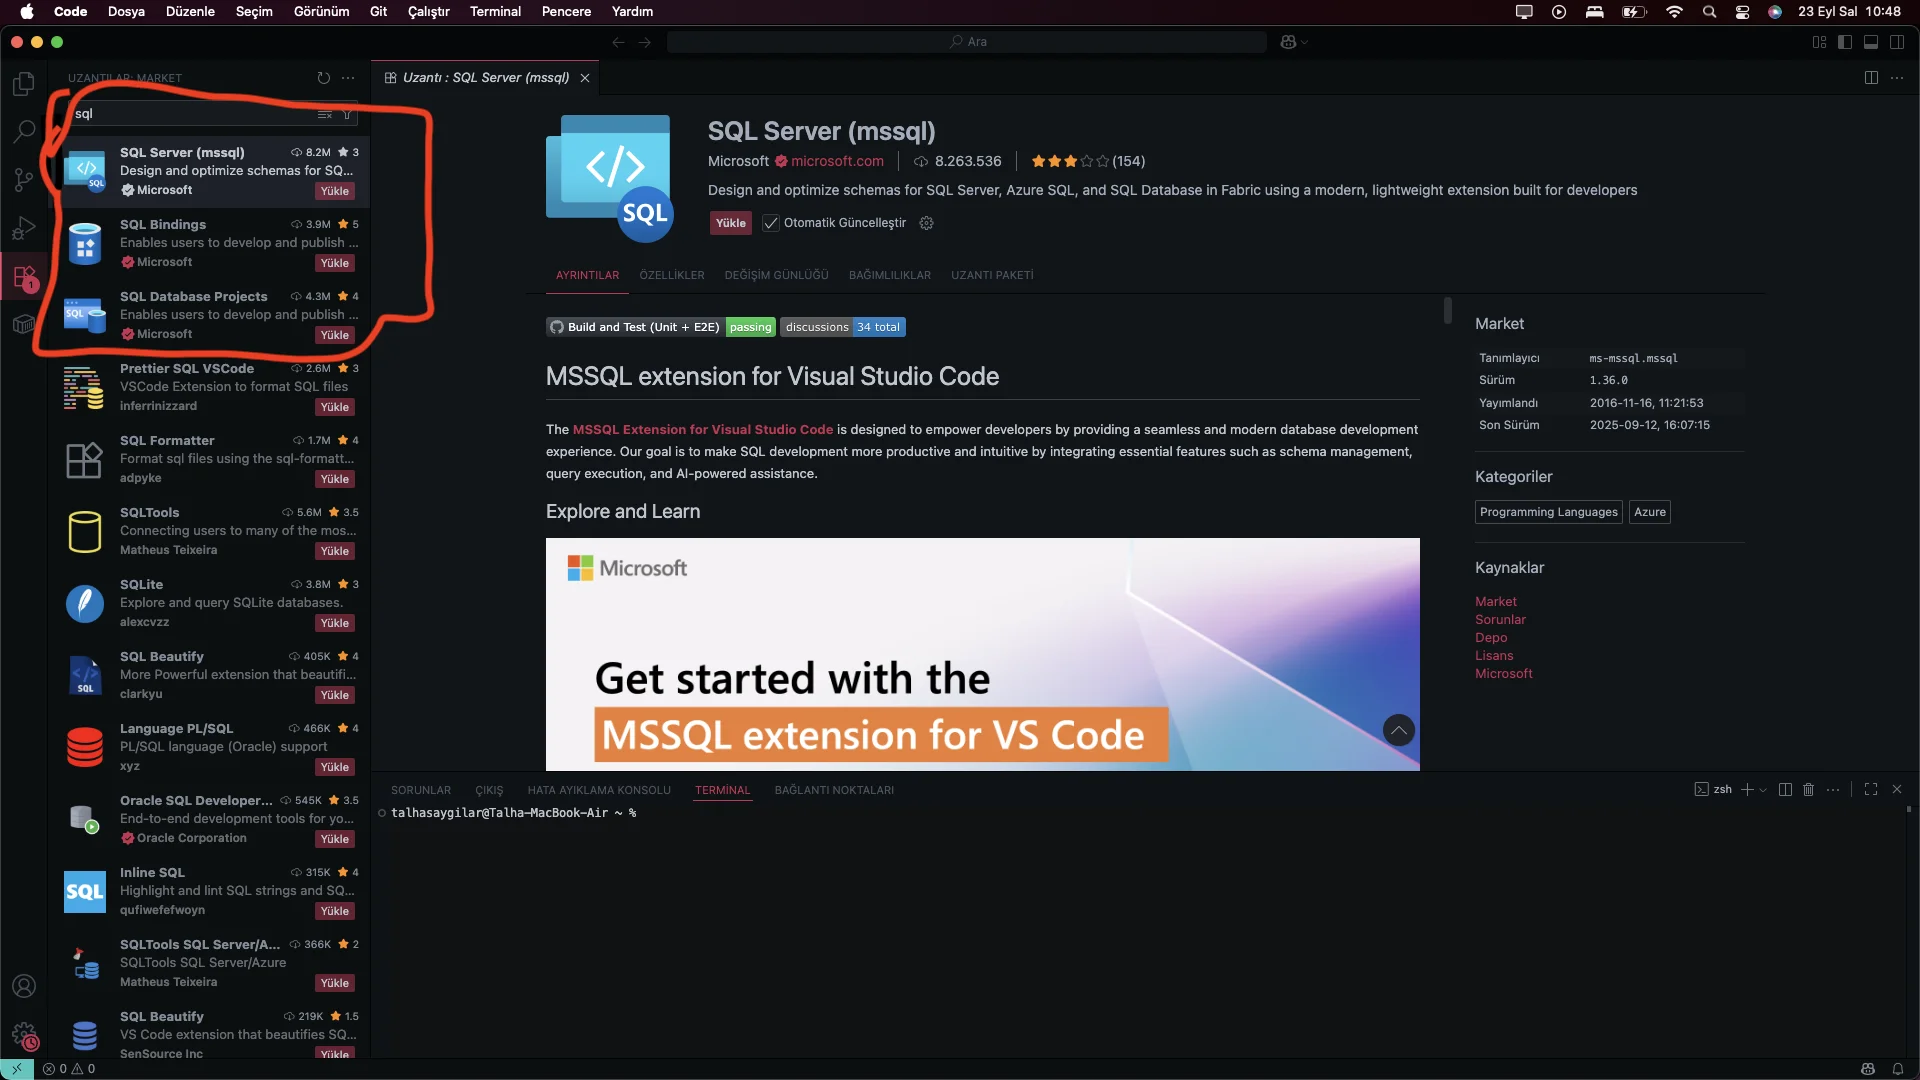Refresh the extensions marketplace list
Screen dimensions: 1920x1080
coord(323,78)
